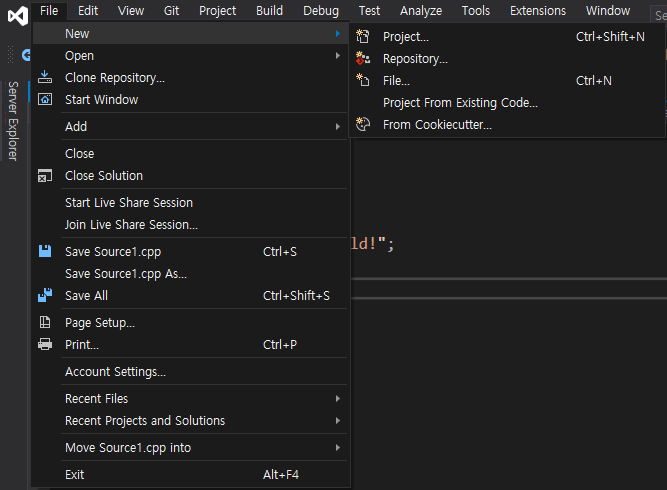Expand the New submenu arrow
The width and height of the screenshot is (667, 490).
(338, 33)
